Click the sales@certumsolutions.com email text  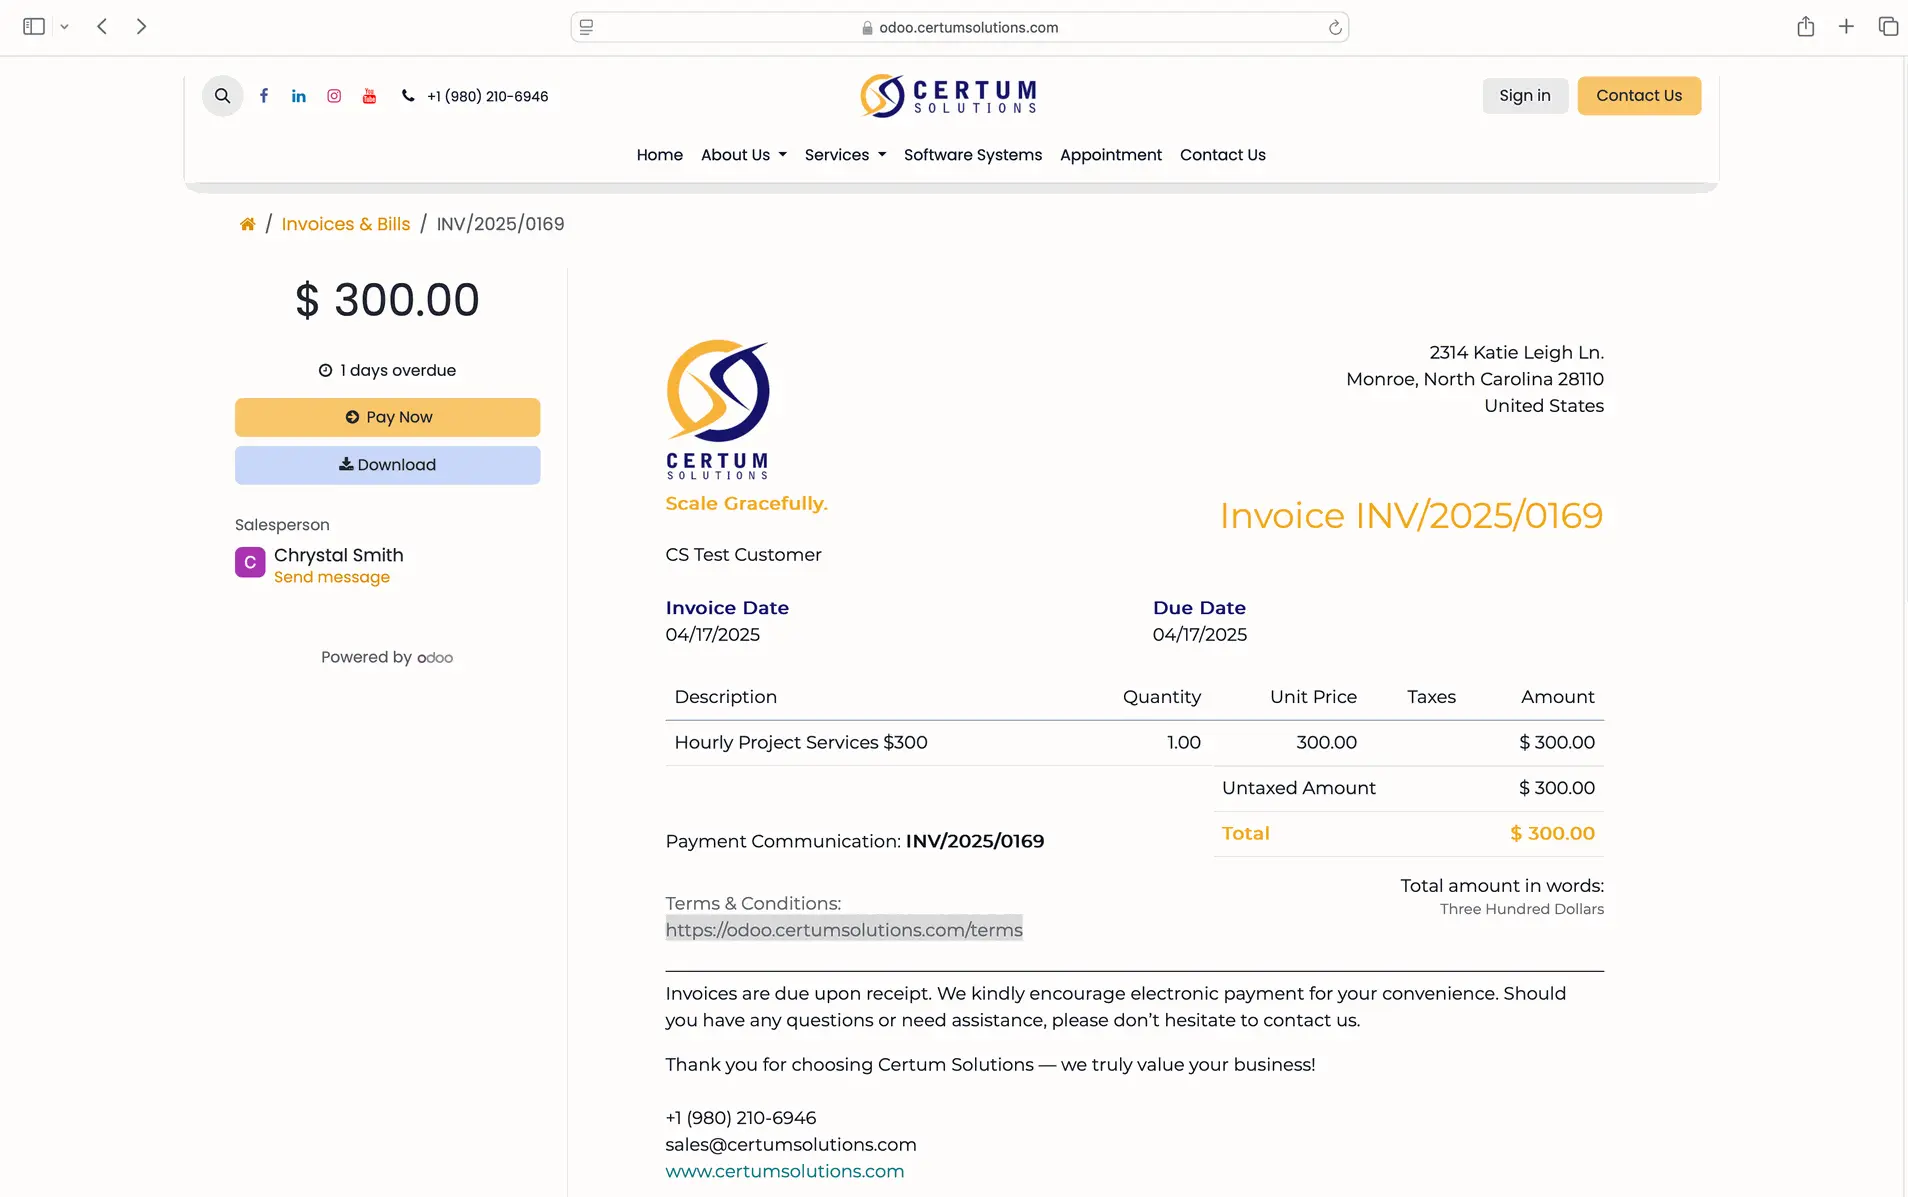tap(791, 1144)
